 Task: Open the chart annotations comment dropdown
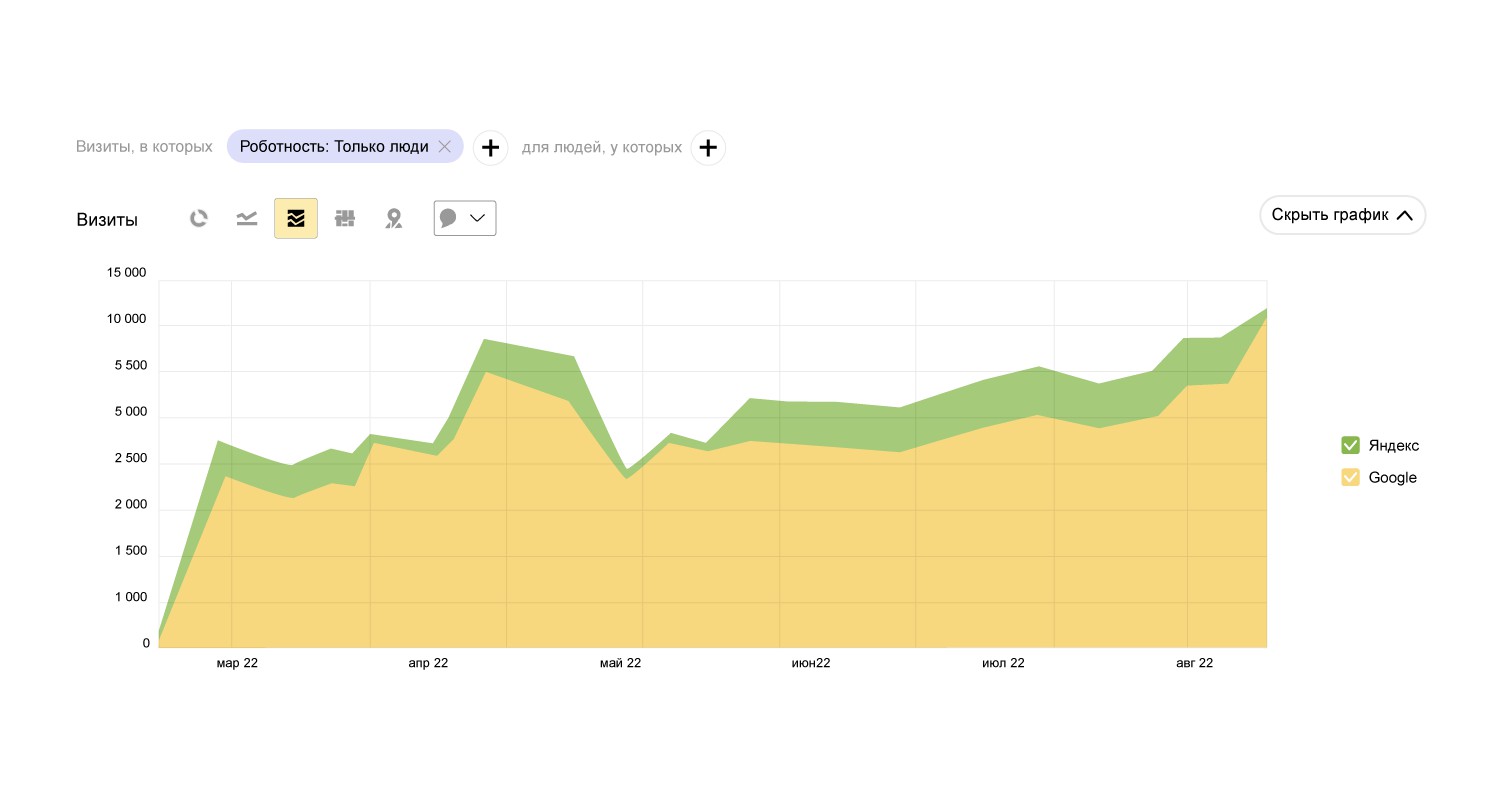point(465,218)
